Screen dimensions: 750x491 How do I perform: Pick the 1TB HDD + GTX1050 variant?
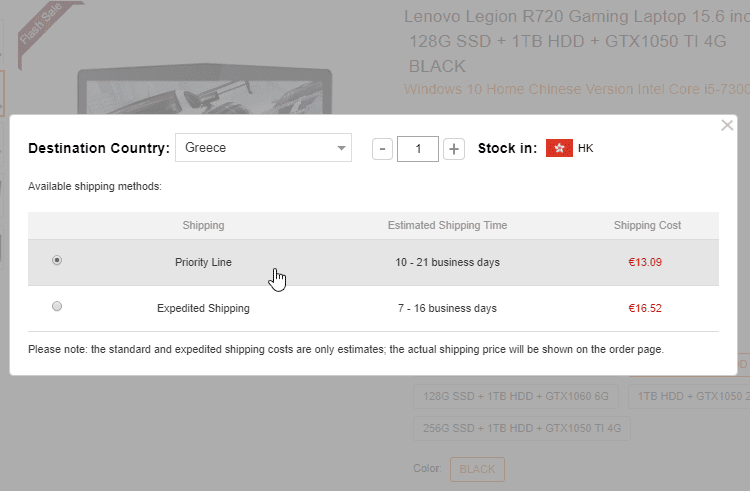(690, 396)
